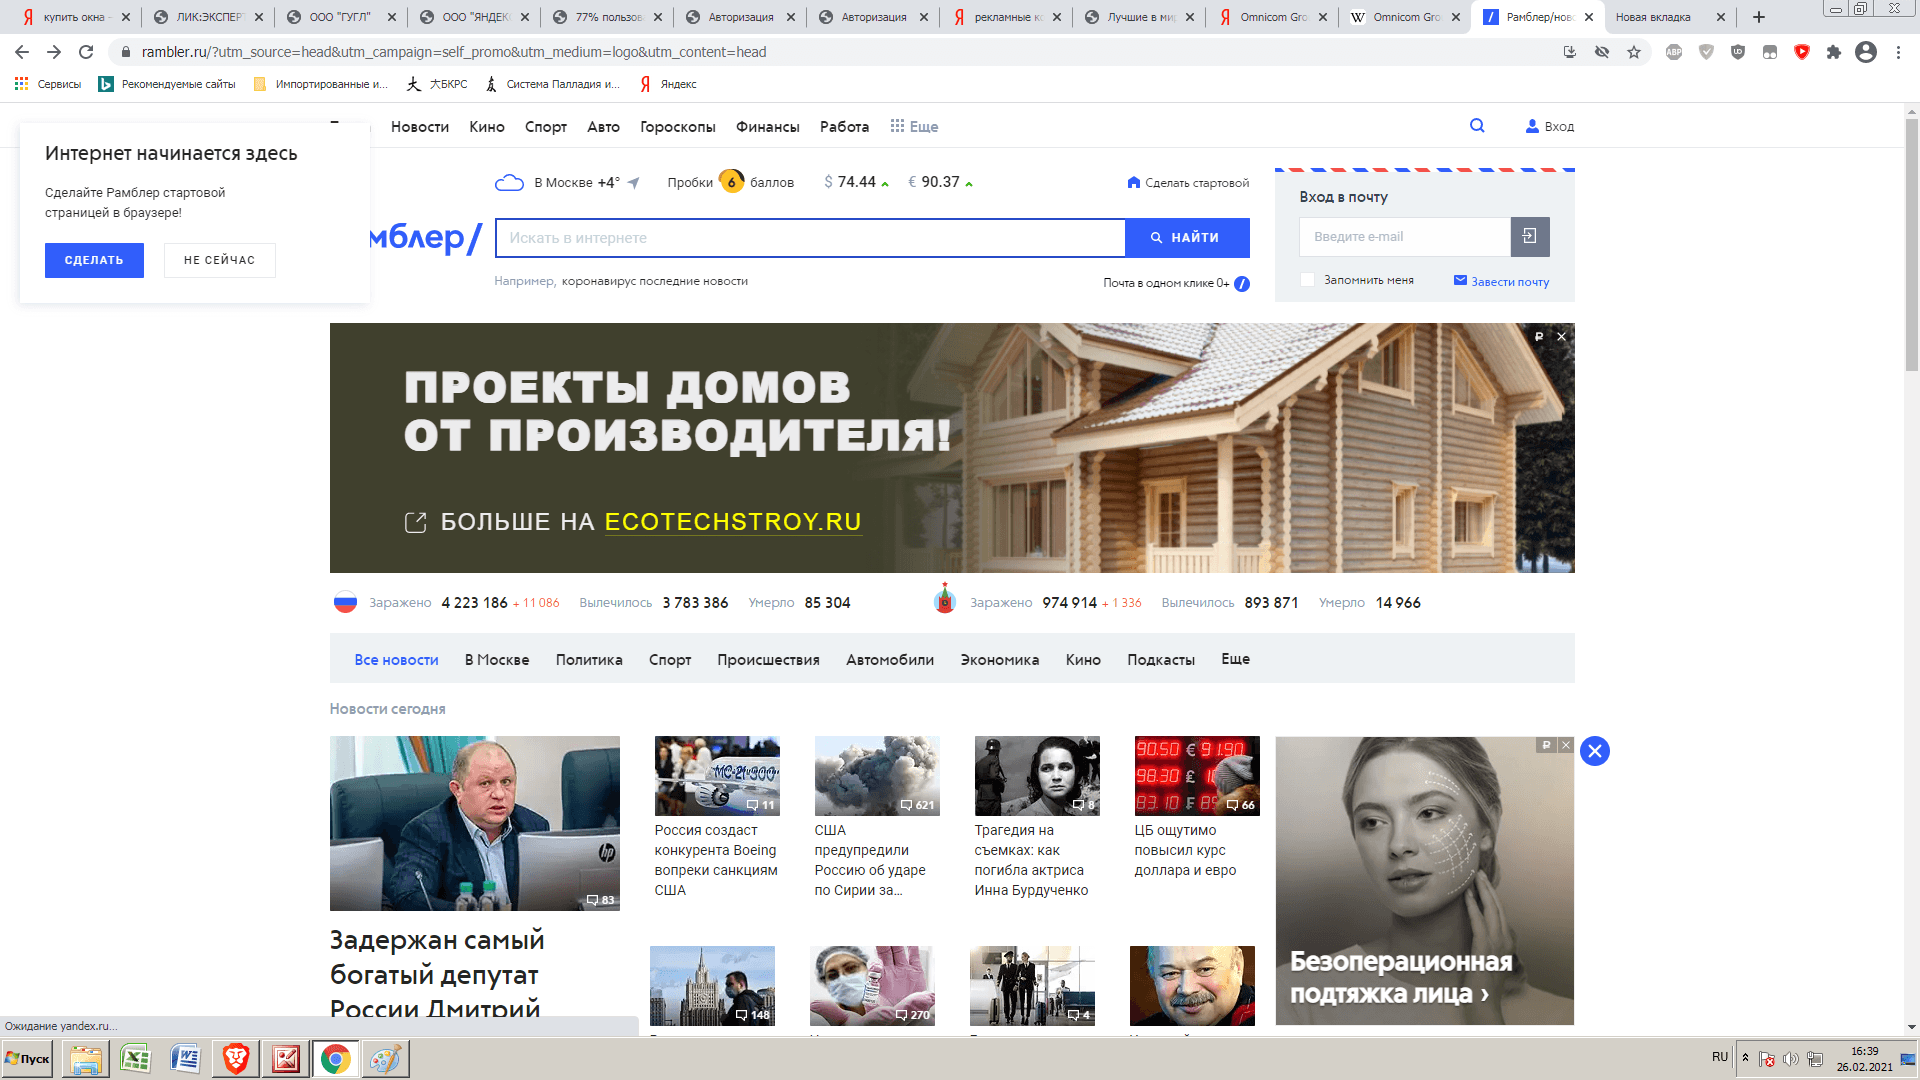Click the blue info icon near 'Почта в одном клике'
Viewport: 1920px width, 1080px height.
(1242, 284)
